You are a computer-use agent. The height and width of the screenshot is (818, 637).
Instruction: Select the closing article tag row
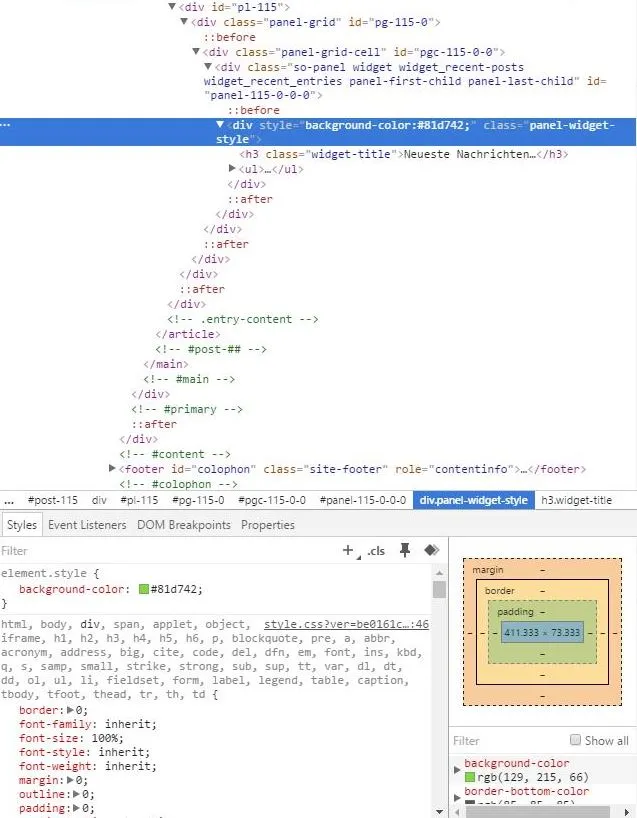pyautogui.click(x=188, y=334)
